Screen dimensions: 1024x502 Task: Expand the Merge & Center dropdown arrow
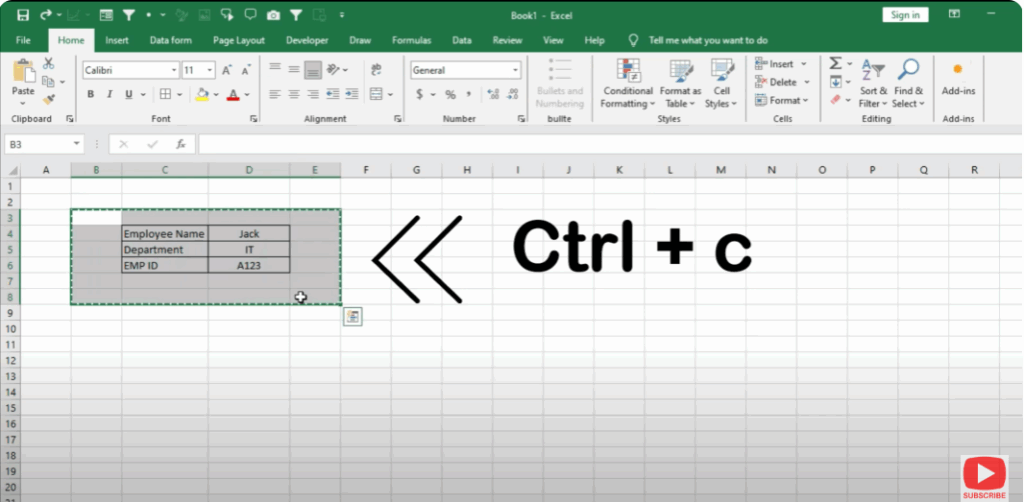[x=390, y=95]
